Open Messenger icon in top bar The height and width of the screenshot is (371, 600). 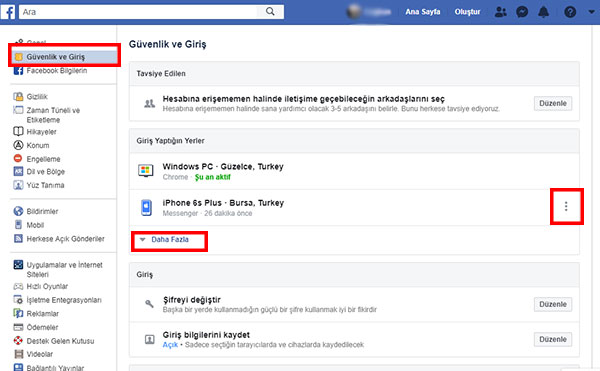click(522, 12)
